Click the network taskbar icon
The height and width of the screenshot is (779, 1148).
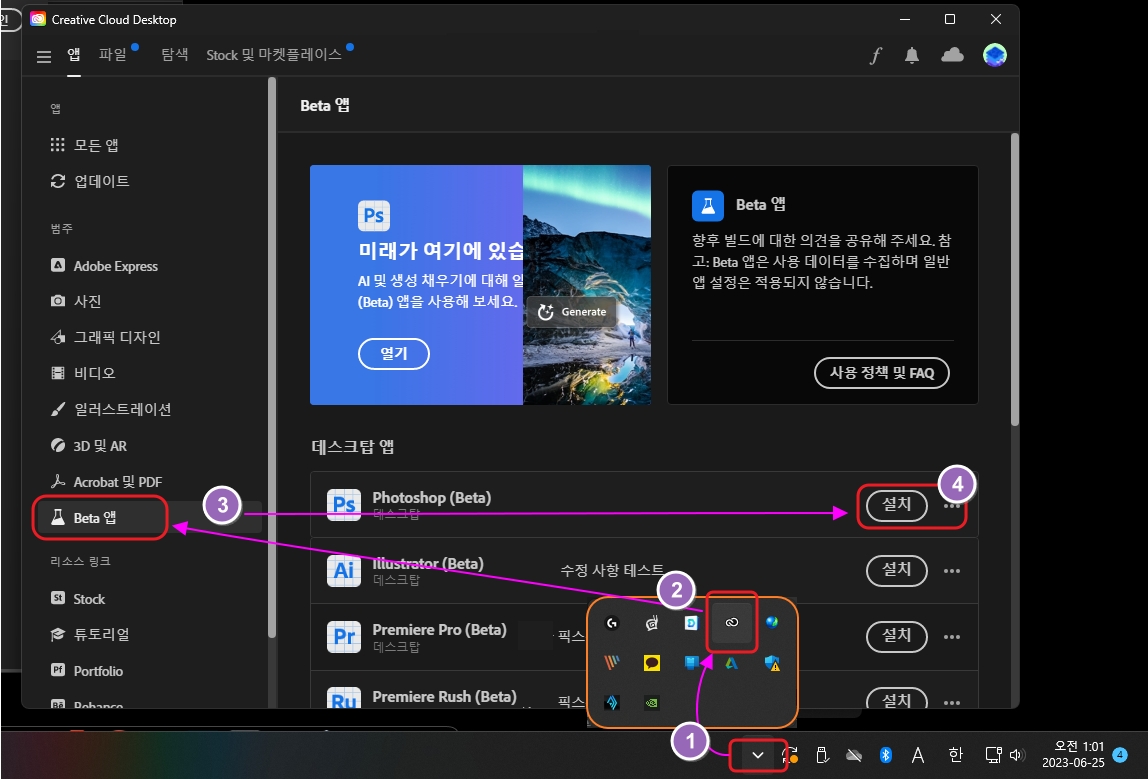pyautogui.click(x=994, y=755)
